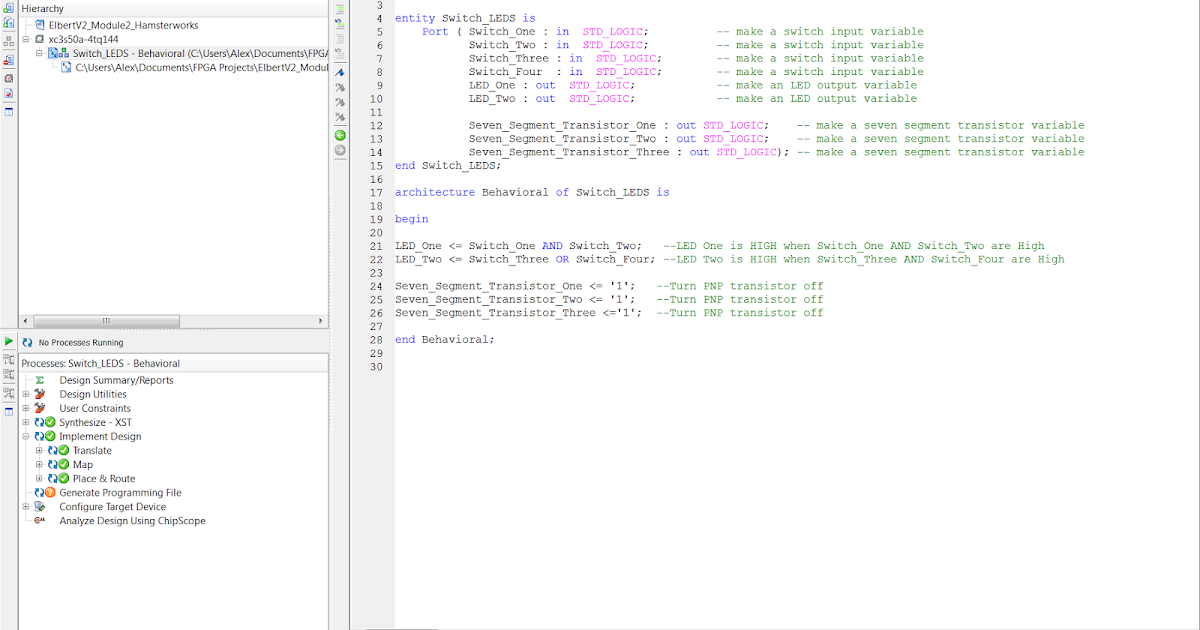
Task: Select the User Constraints process
Action: [x=95, y=408]
